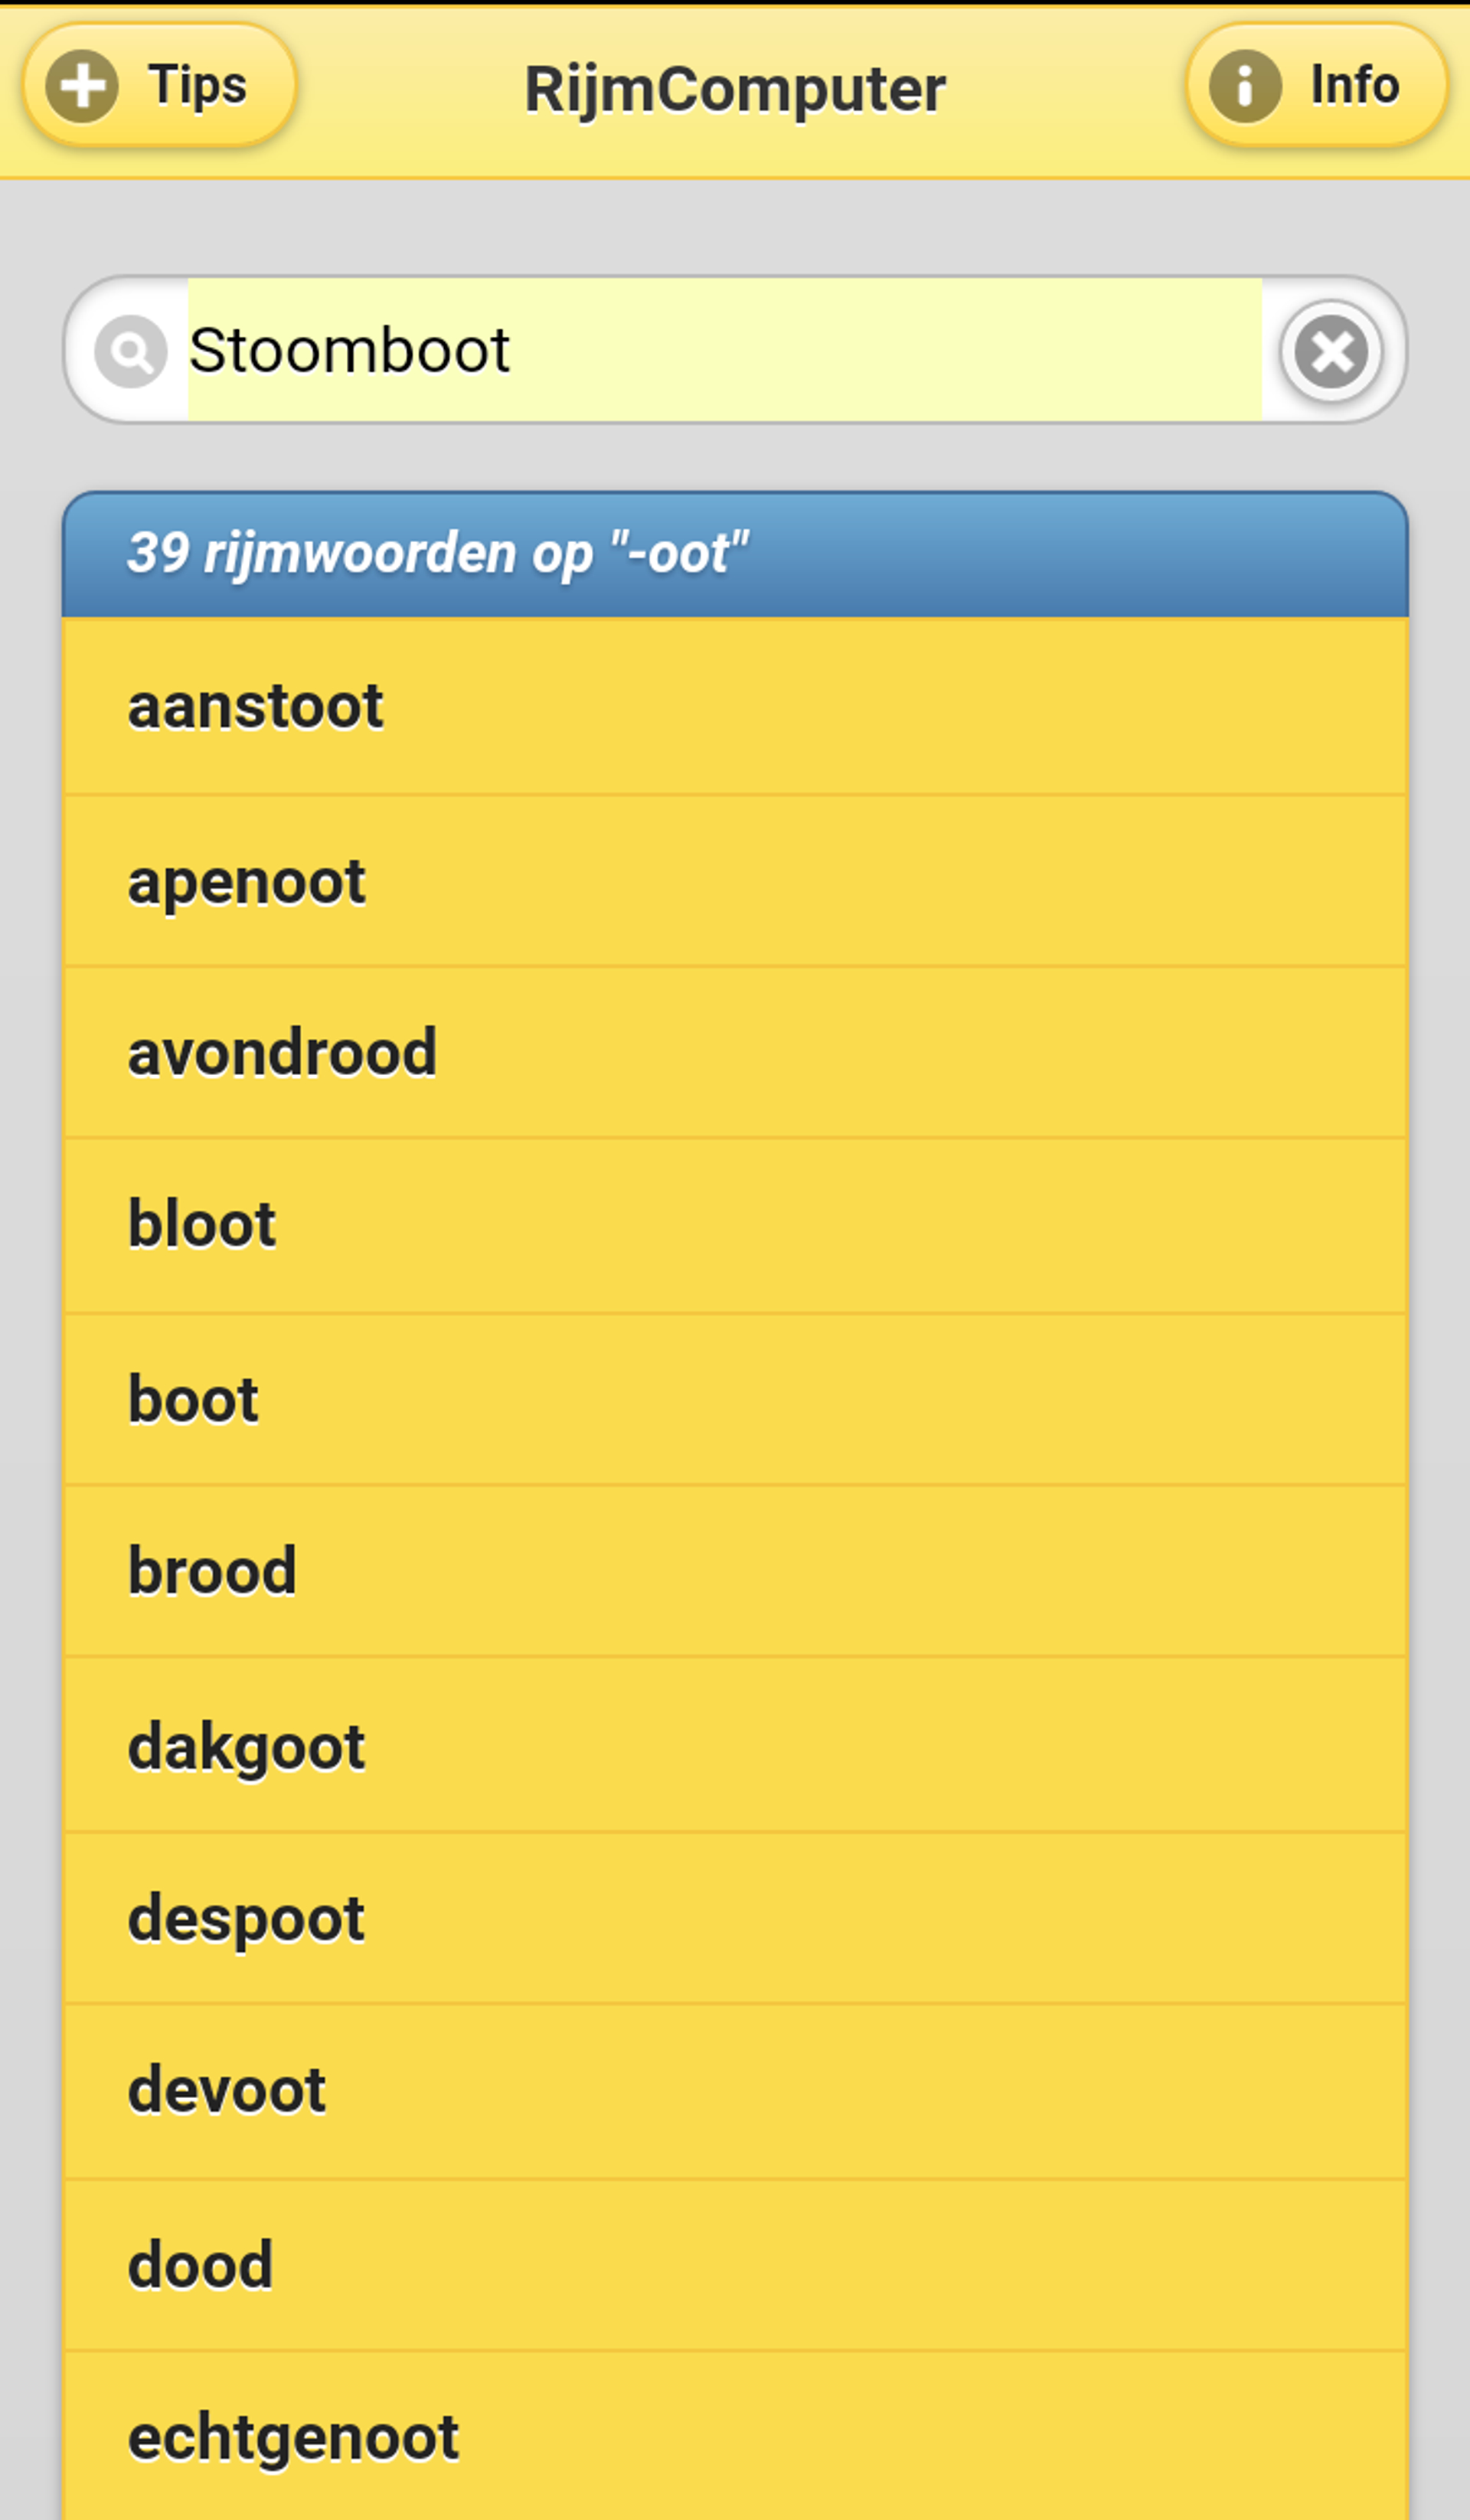The height and width of the screenshot is (2520, 1470).
Task: Select the rhyme word apenoot
Action: [x=735, y=882]
